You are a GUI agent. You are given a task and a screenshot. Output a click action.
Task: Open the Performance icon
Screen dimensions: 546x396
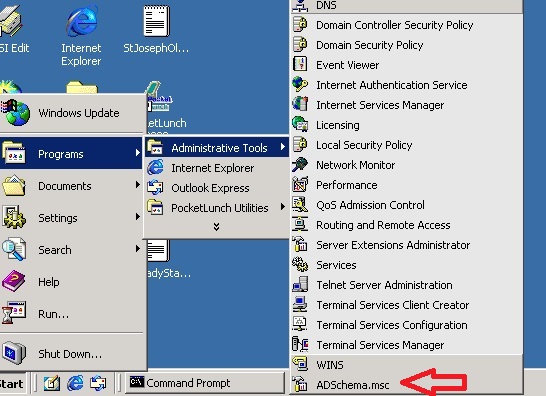click(x=300, y=185)
